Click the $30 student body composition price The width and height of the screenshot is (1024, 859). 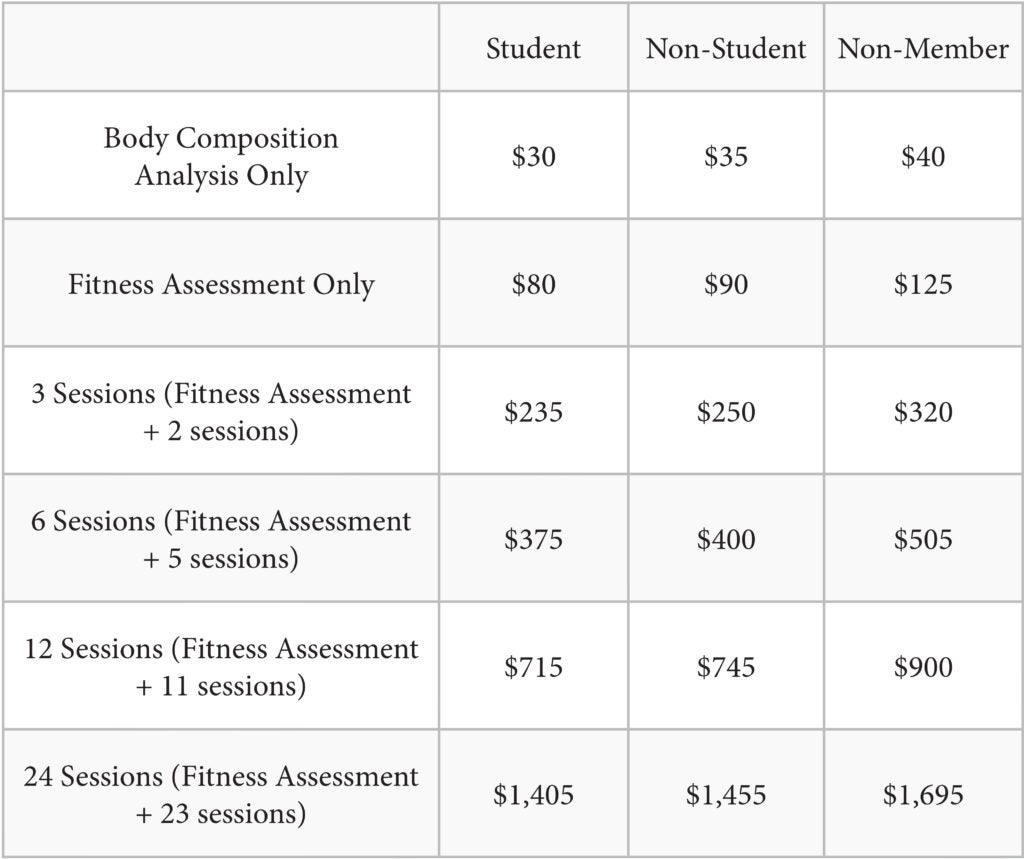coord(533,157)
